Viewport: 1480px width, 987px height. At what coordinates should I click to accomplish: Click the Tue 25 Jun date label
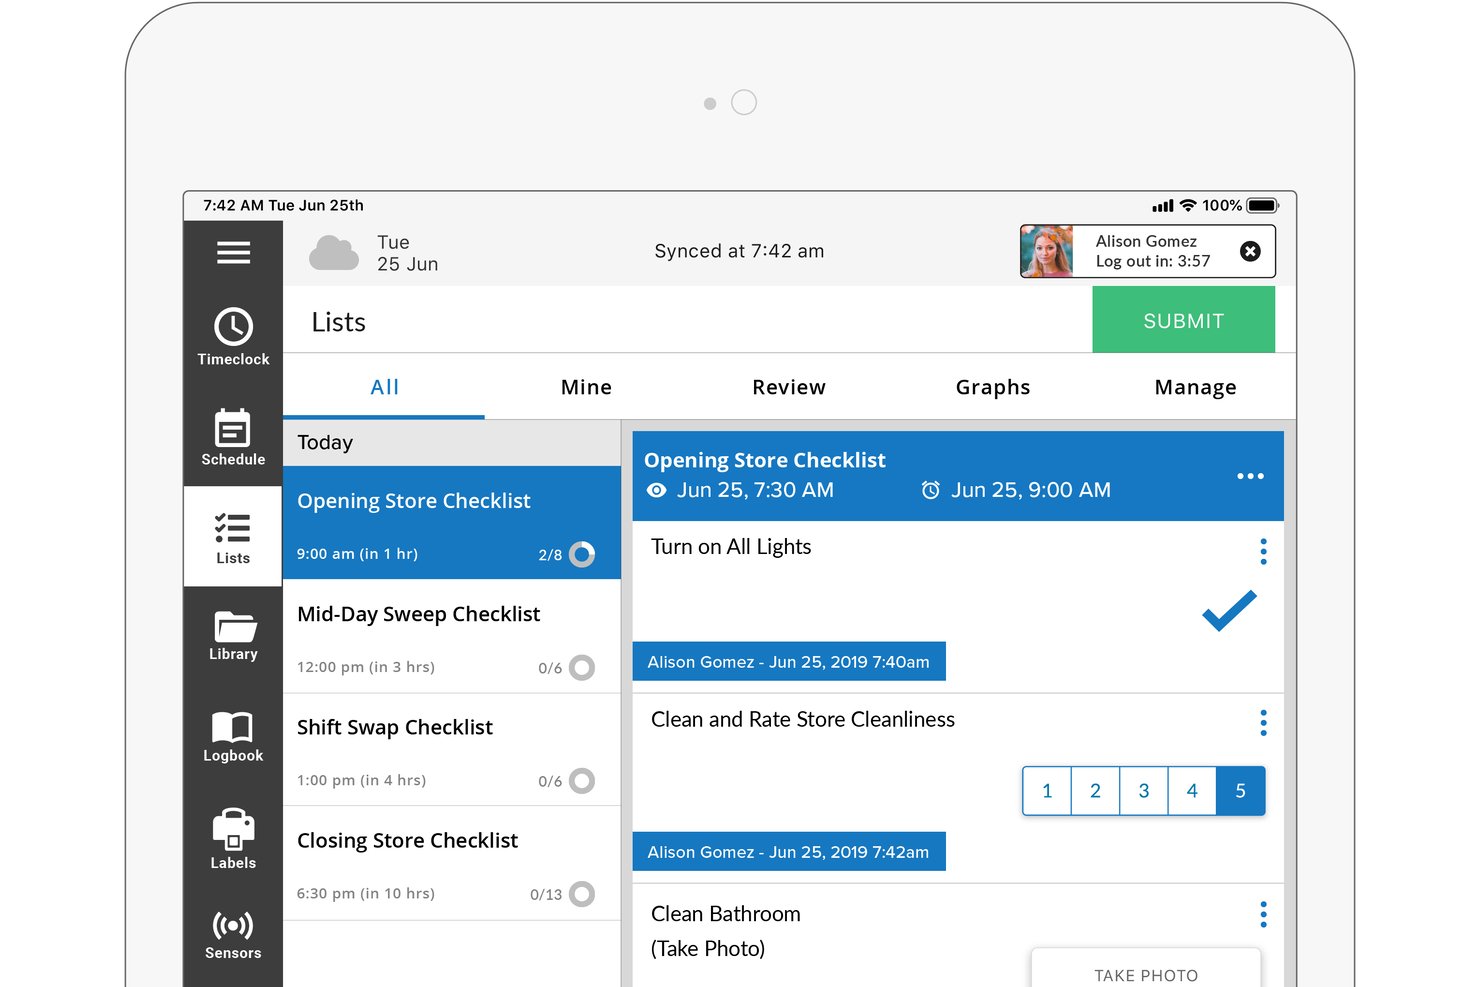coord(407,253)
